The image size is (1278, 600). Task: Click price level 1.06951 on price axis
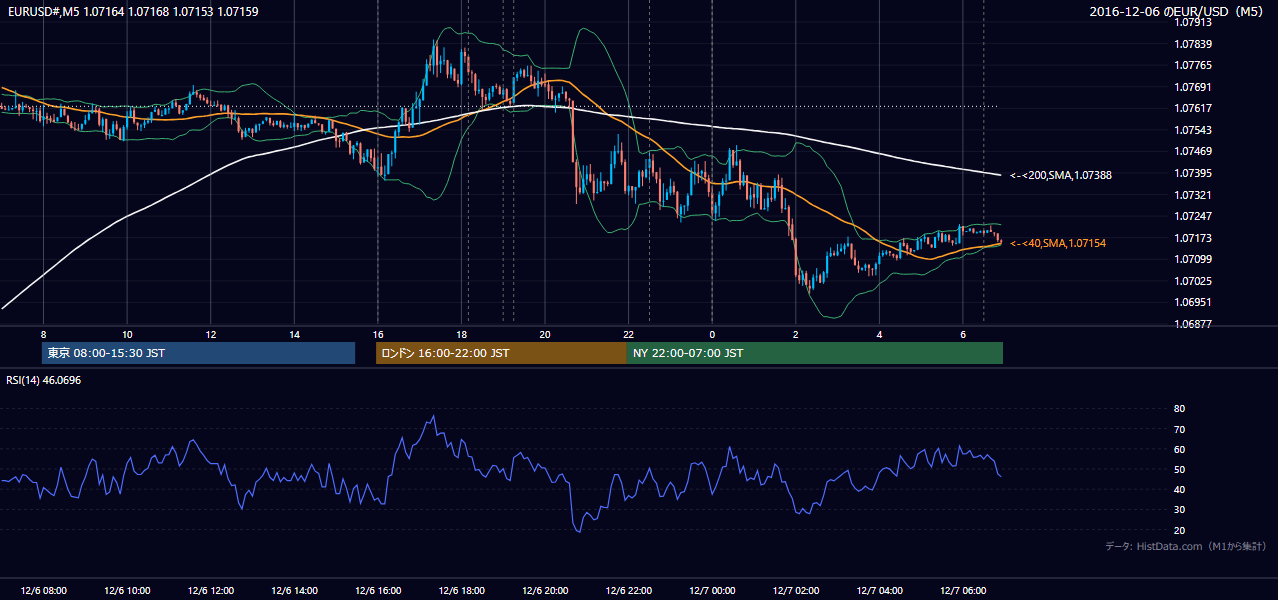point(1194,302)
